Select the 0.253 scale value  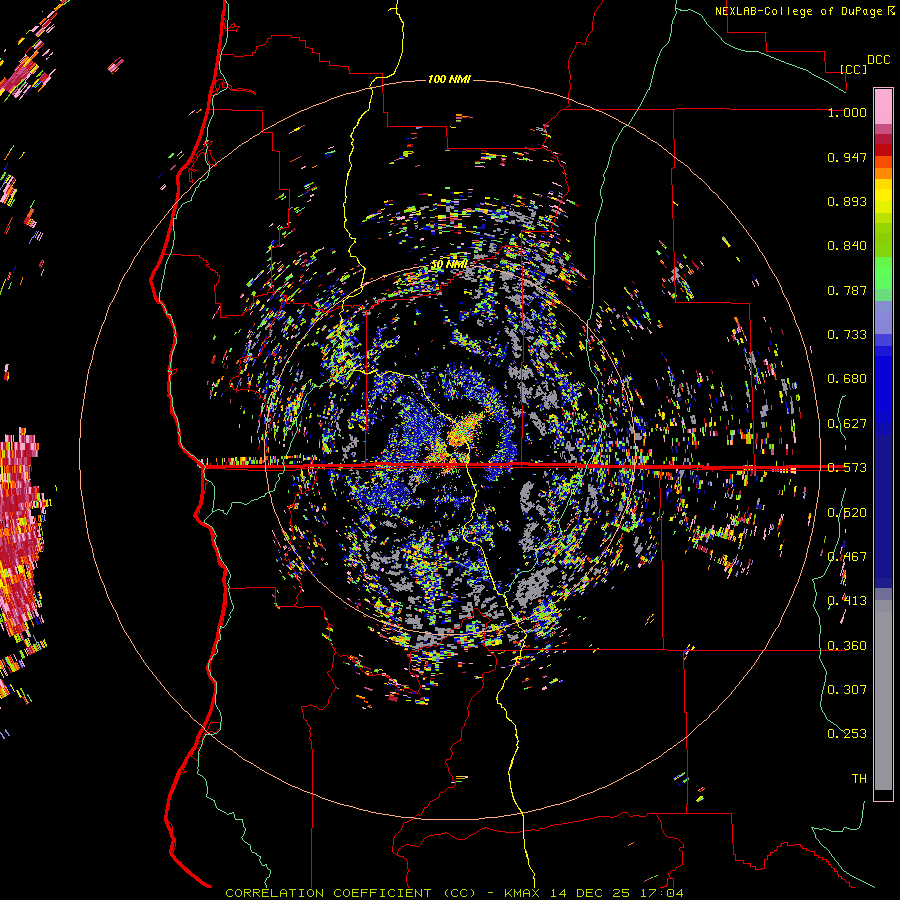pos(847,734)
